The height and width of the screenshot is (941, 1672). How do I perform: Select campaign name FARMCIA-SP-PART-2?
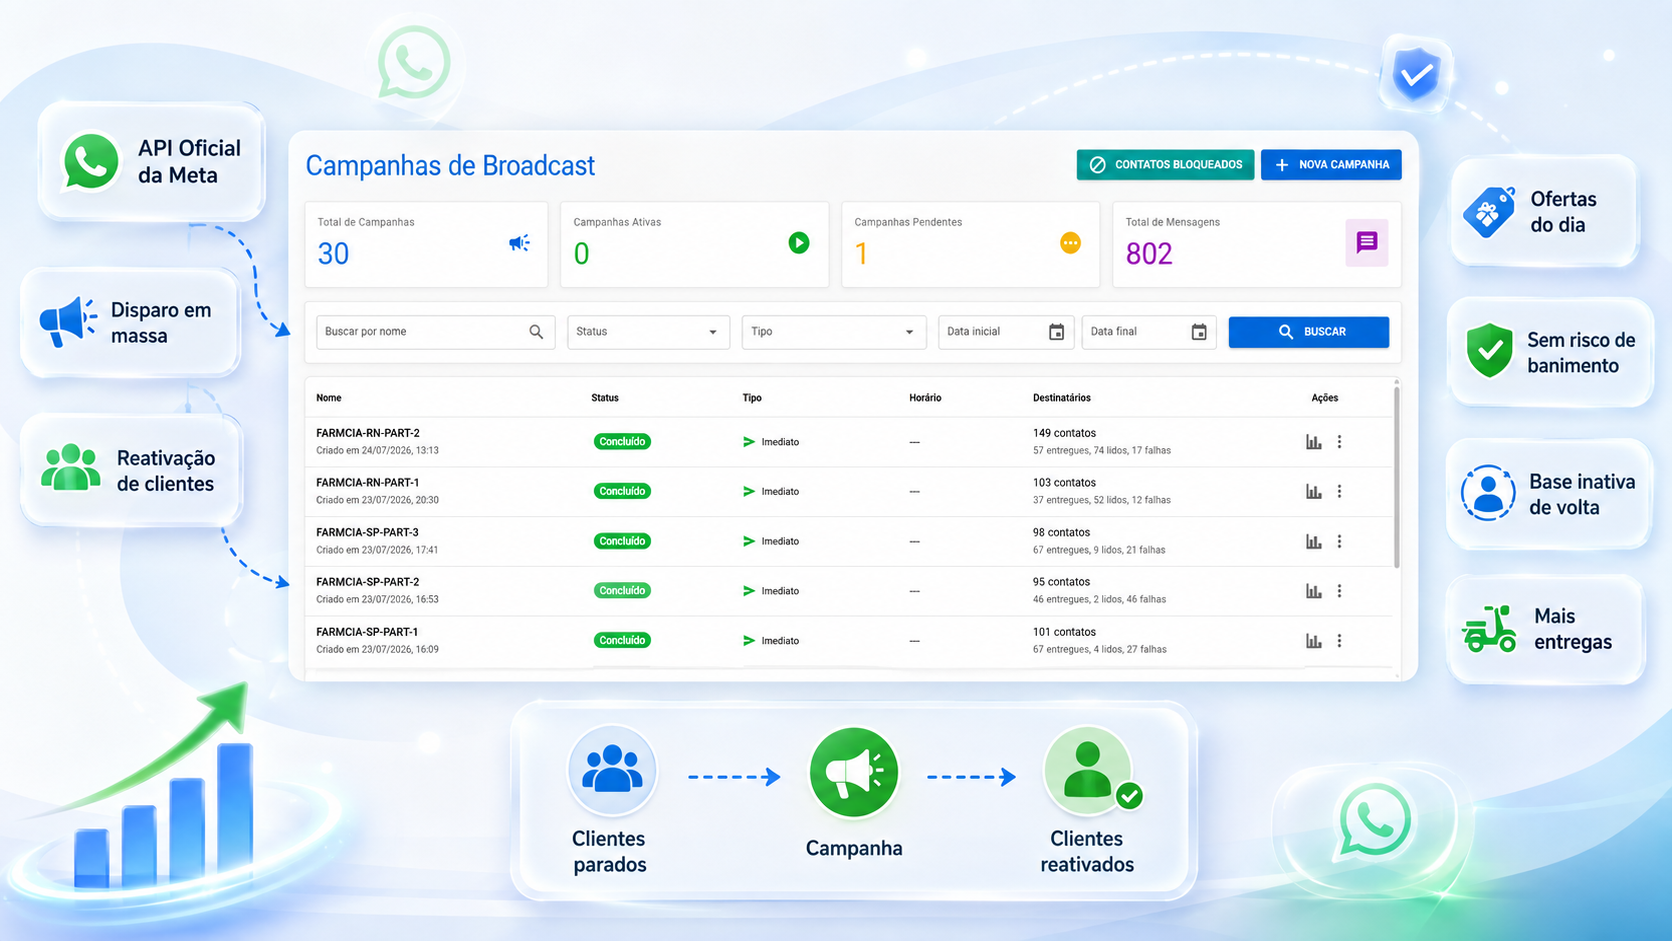pyautogui.click(x=368, y=582)
